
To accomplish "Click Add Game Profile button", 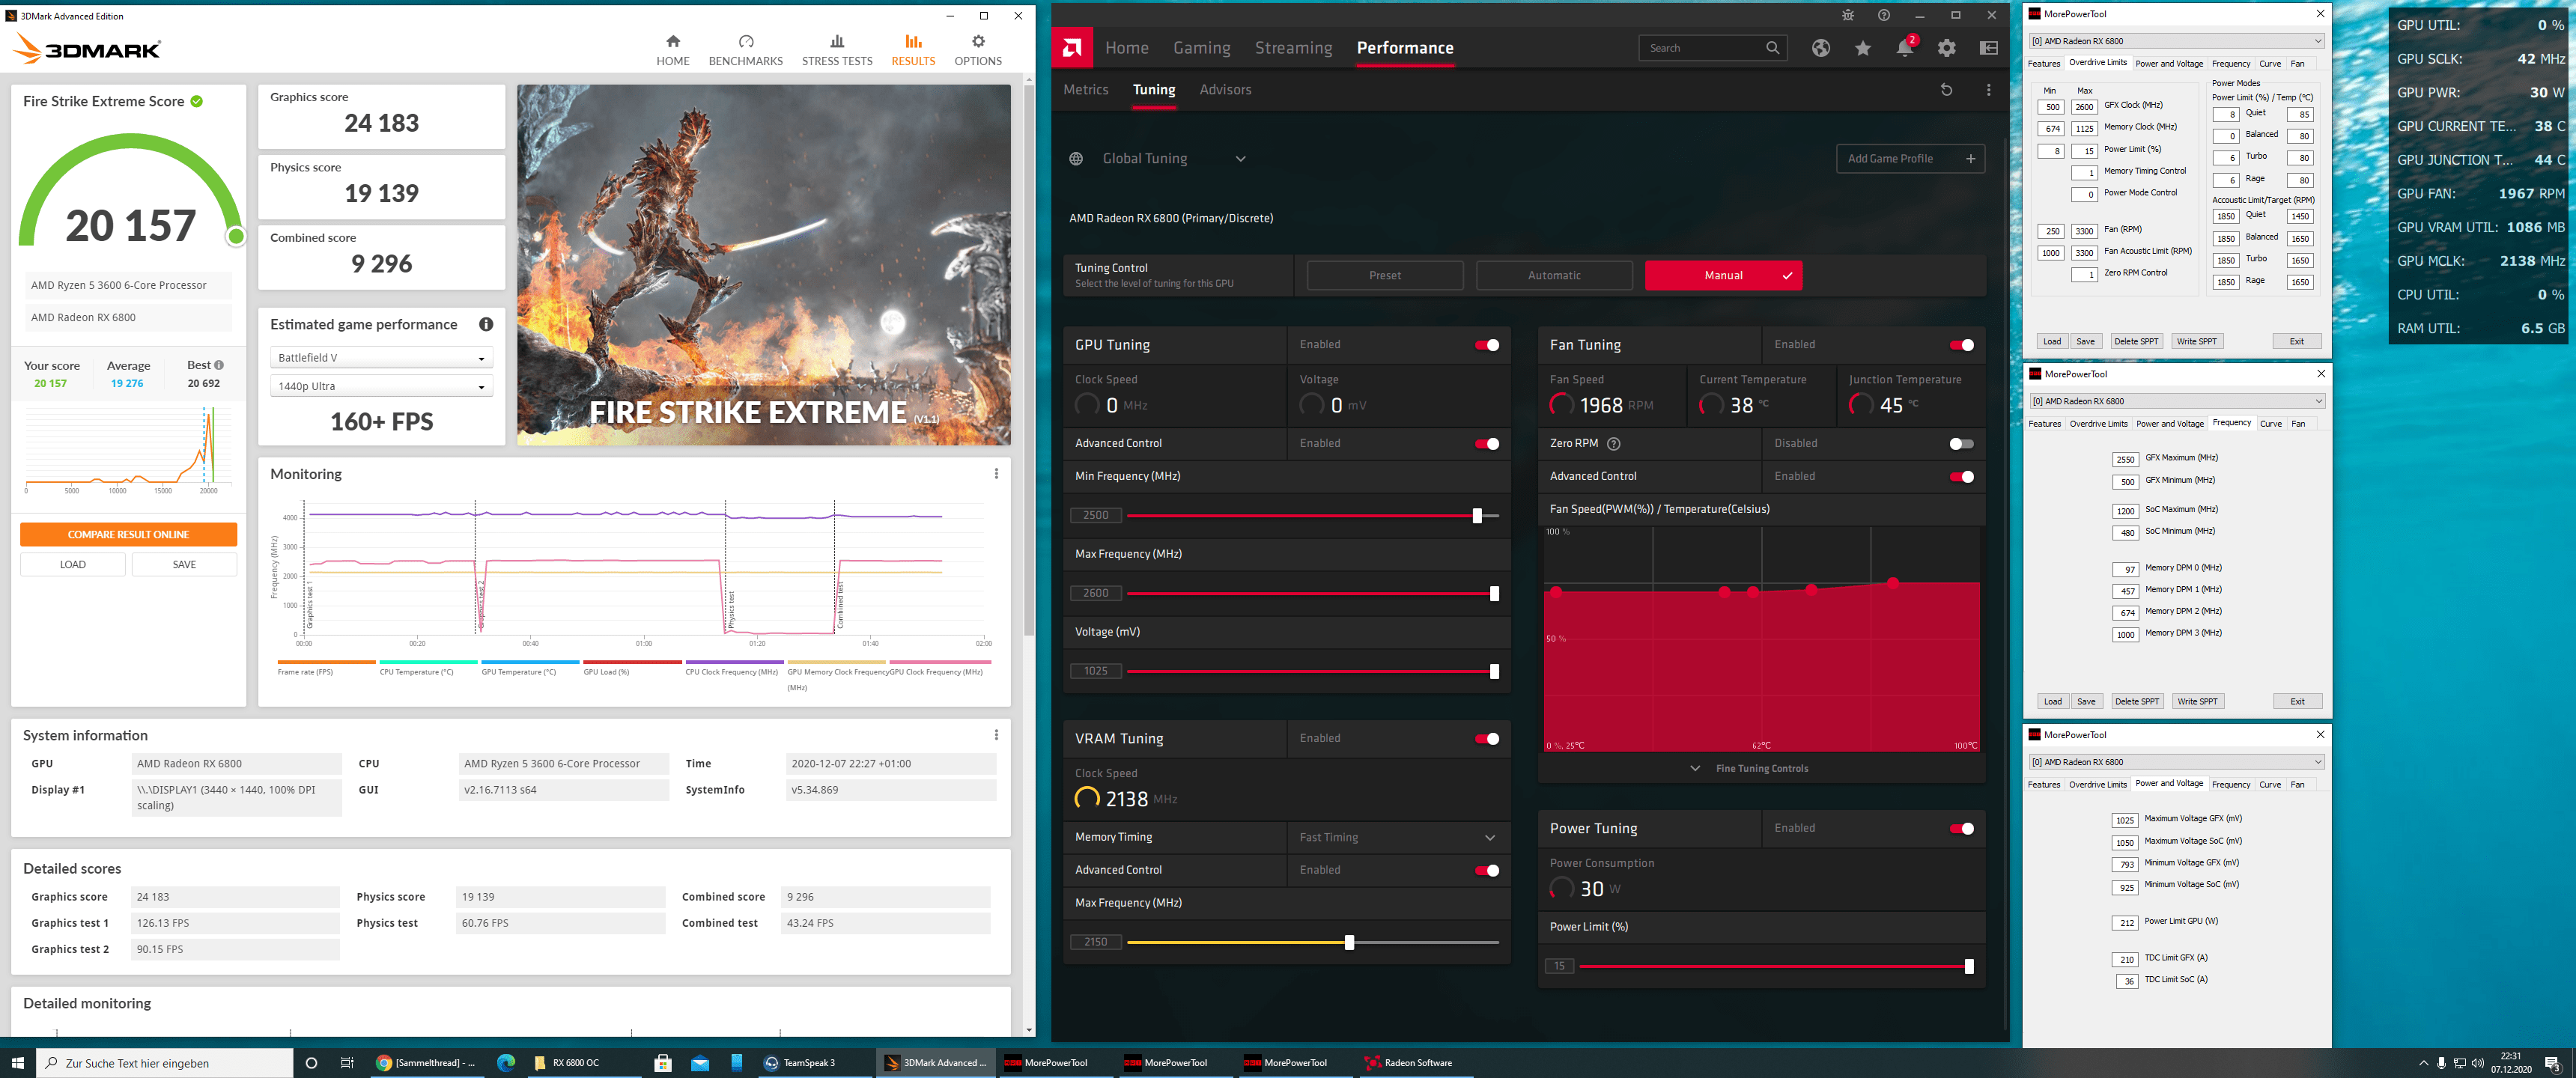I will (1910, 159).
